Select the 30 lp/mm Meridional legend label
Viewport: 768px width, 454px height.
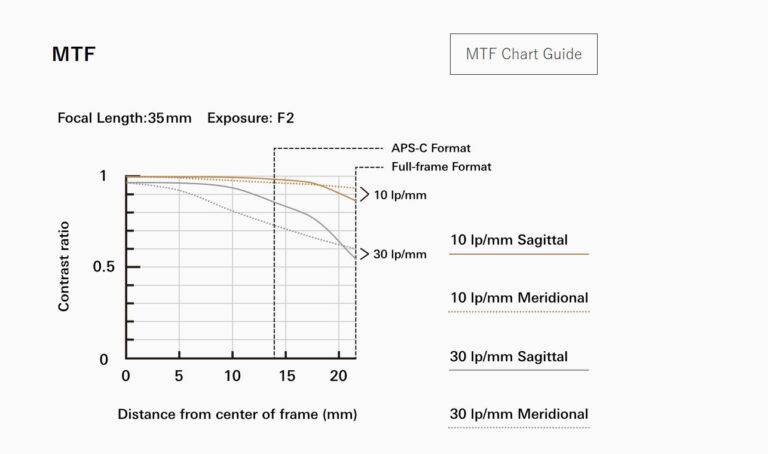[x=519, y=414]
